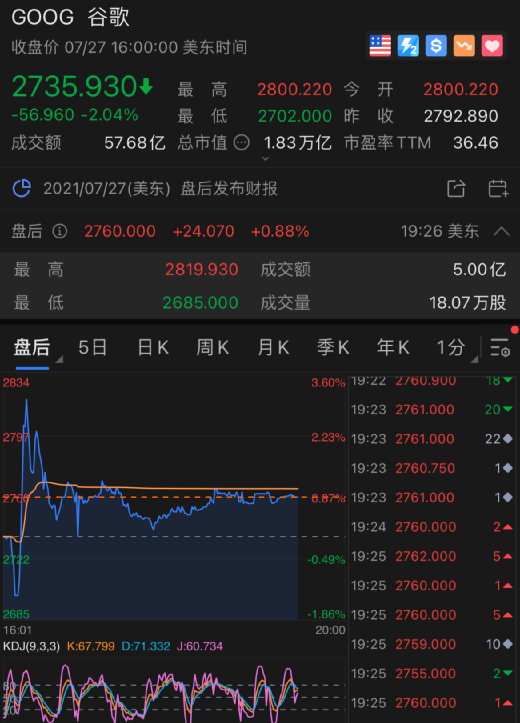Tap the J:60.734 indicator value
Viewport: 520px width, 723px height.
pos(200,646)
